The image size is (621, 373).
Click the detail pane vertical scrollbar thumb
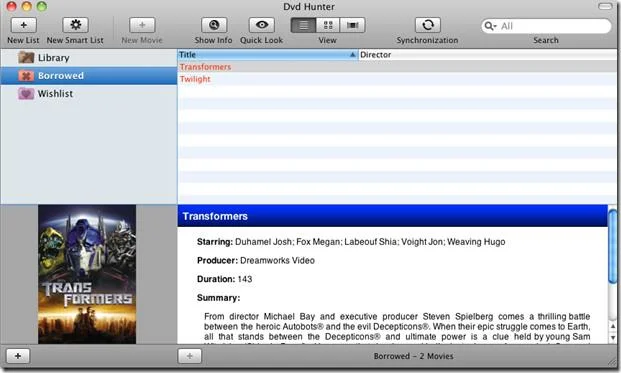(x=613, y=246)
